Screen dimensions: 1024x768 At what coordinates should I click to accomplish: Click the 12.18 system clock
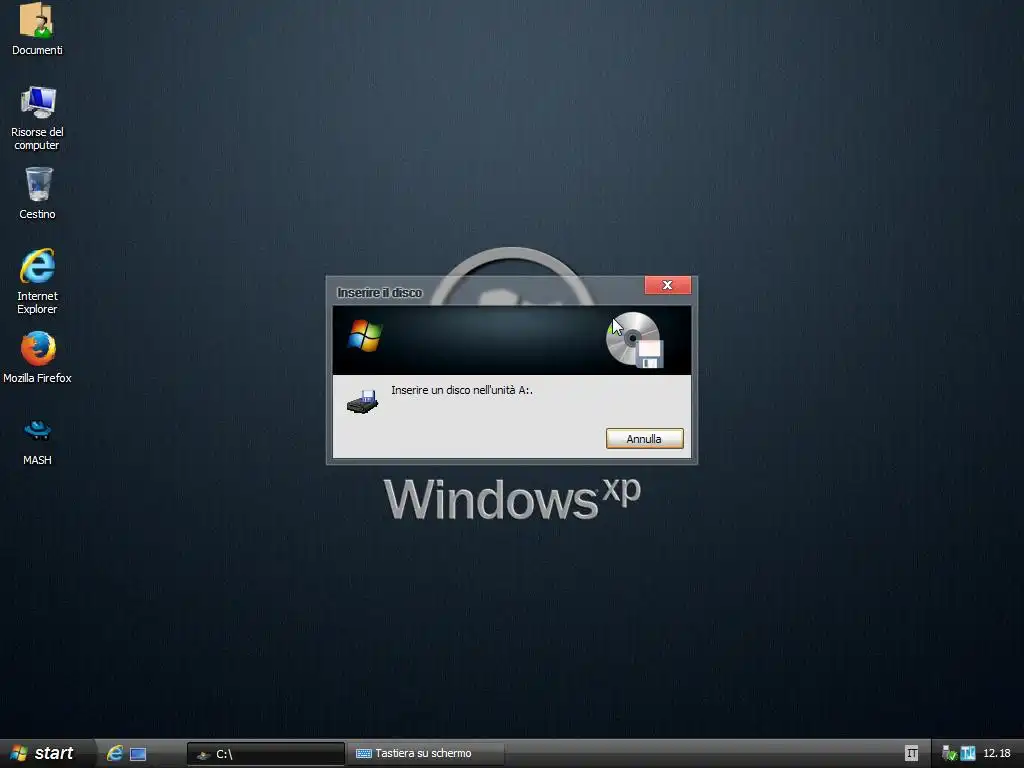(997, 754)
